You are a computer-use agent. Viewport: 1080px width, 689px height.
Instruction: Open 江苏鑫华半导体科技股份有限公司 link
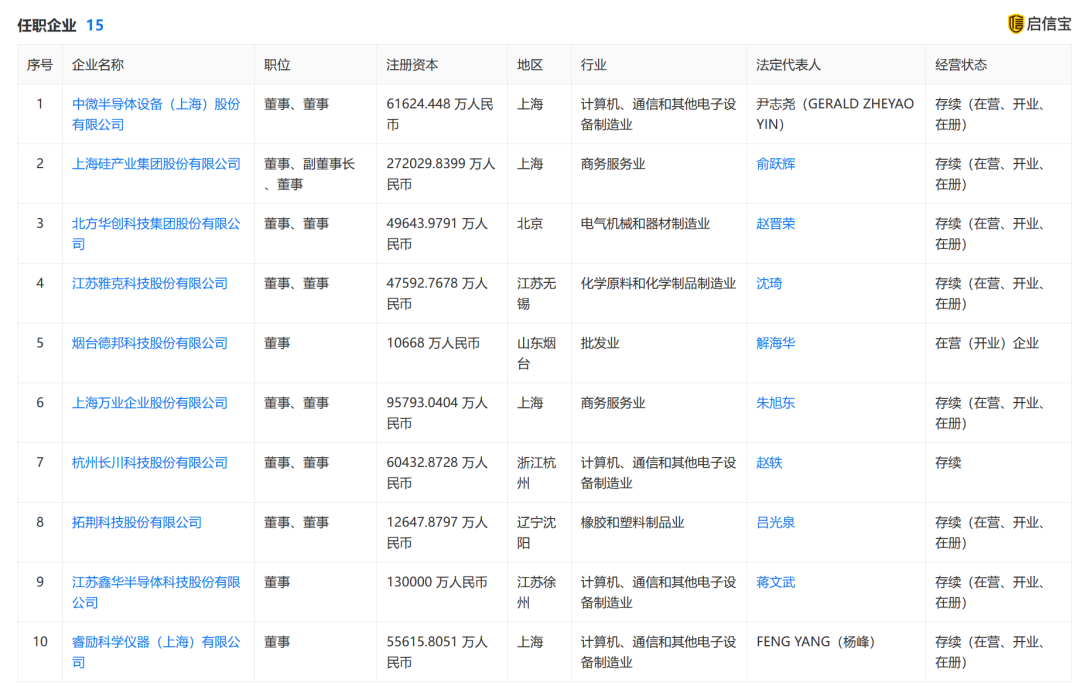156,593
